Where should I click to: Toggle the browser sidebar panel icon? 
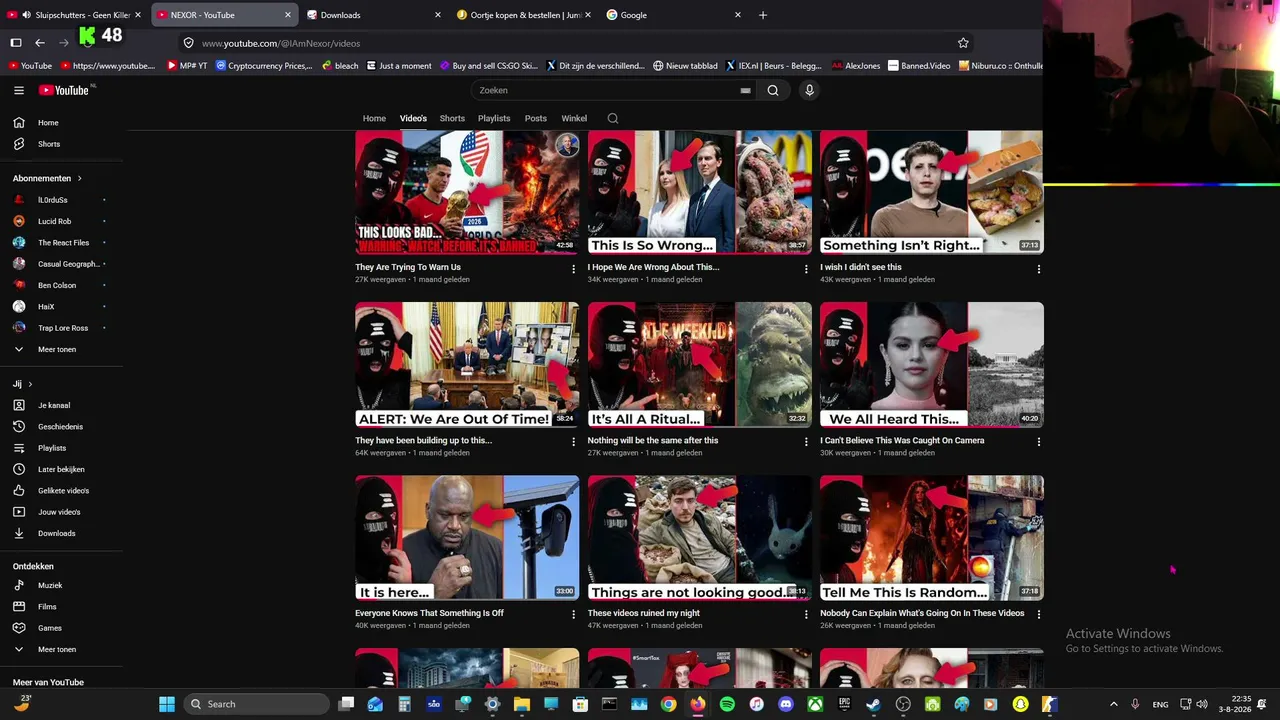point(16,43)
